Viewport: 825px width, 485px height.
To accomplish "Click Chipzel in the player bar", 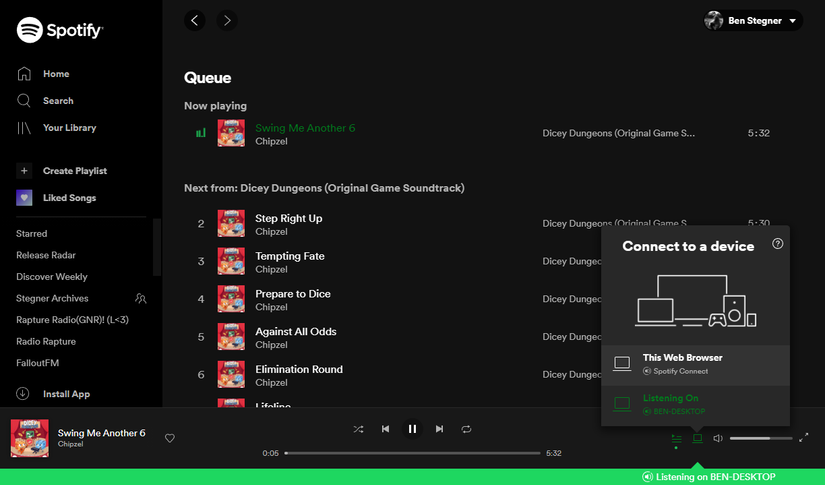I will 71,444.
